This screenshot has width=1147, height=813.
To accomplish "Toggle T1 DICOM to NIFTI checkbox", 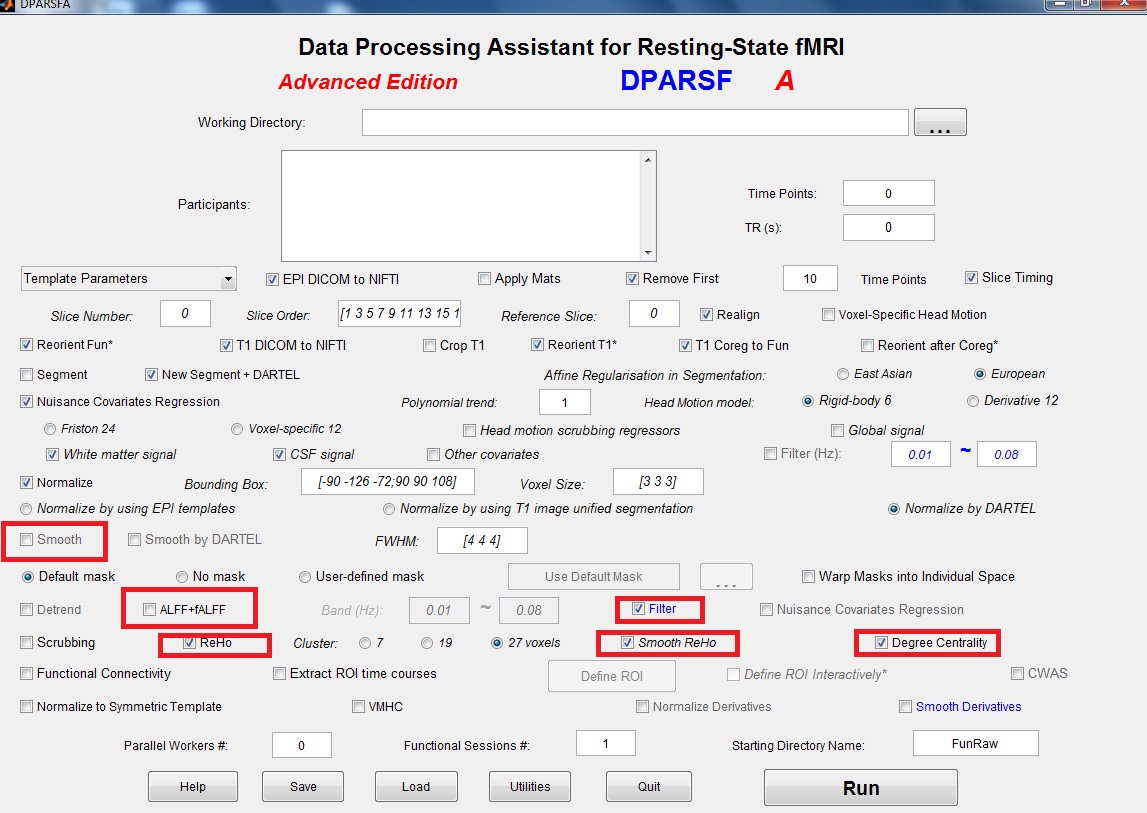I will [226, 345].
